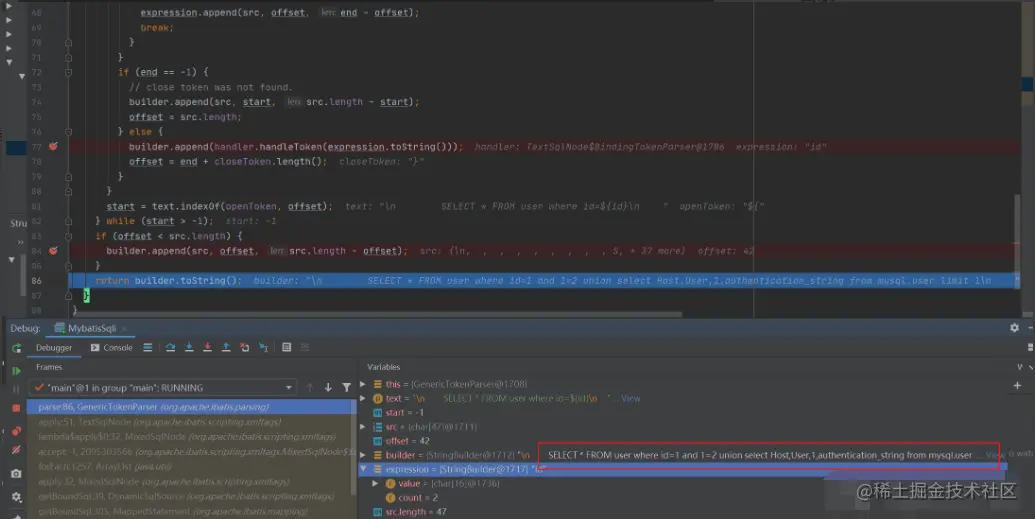Toggle the breakpoint on line 84
Screen dimensions: 1035x519
[53, 251]
